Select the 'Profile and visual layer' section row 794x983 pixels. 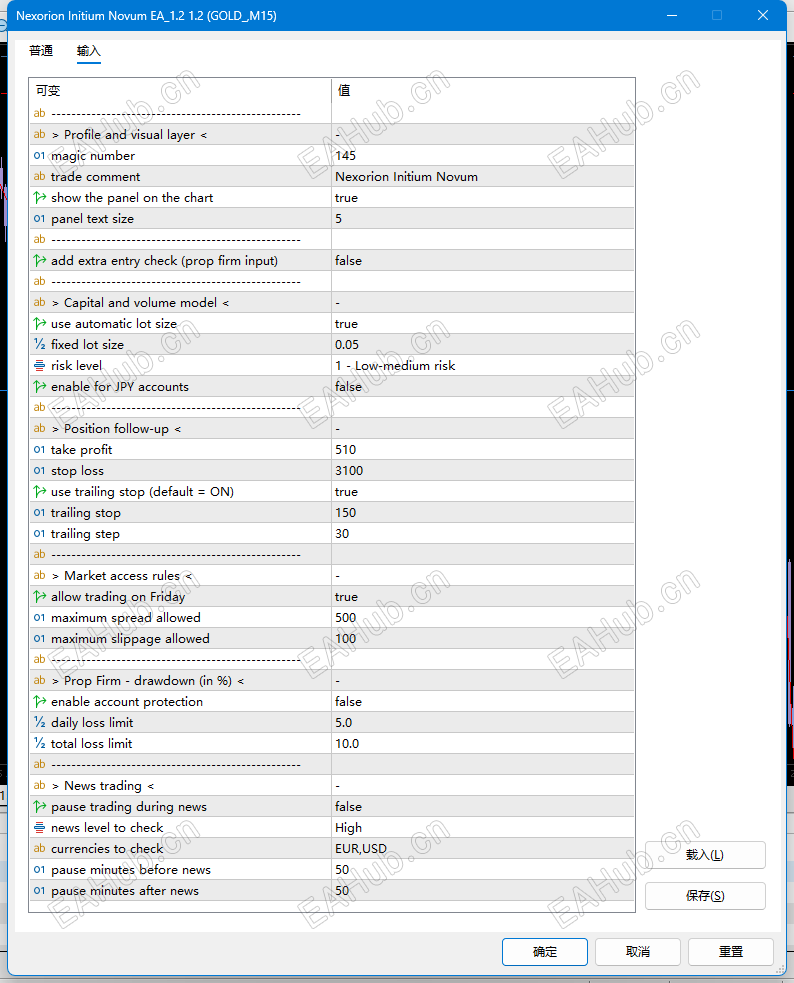332,135
